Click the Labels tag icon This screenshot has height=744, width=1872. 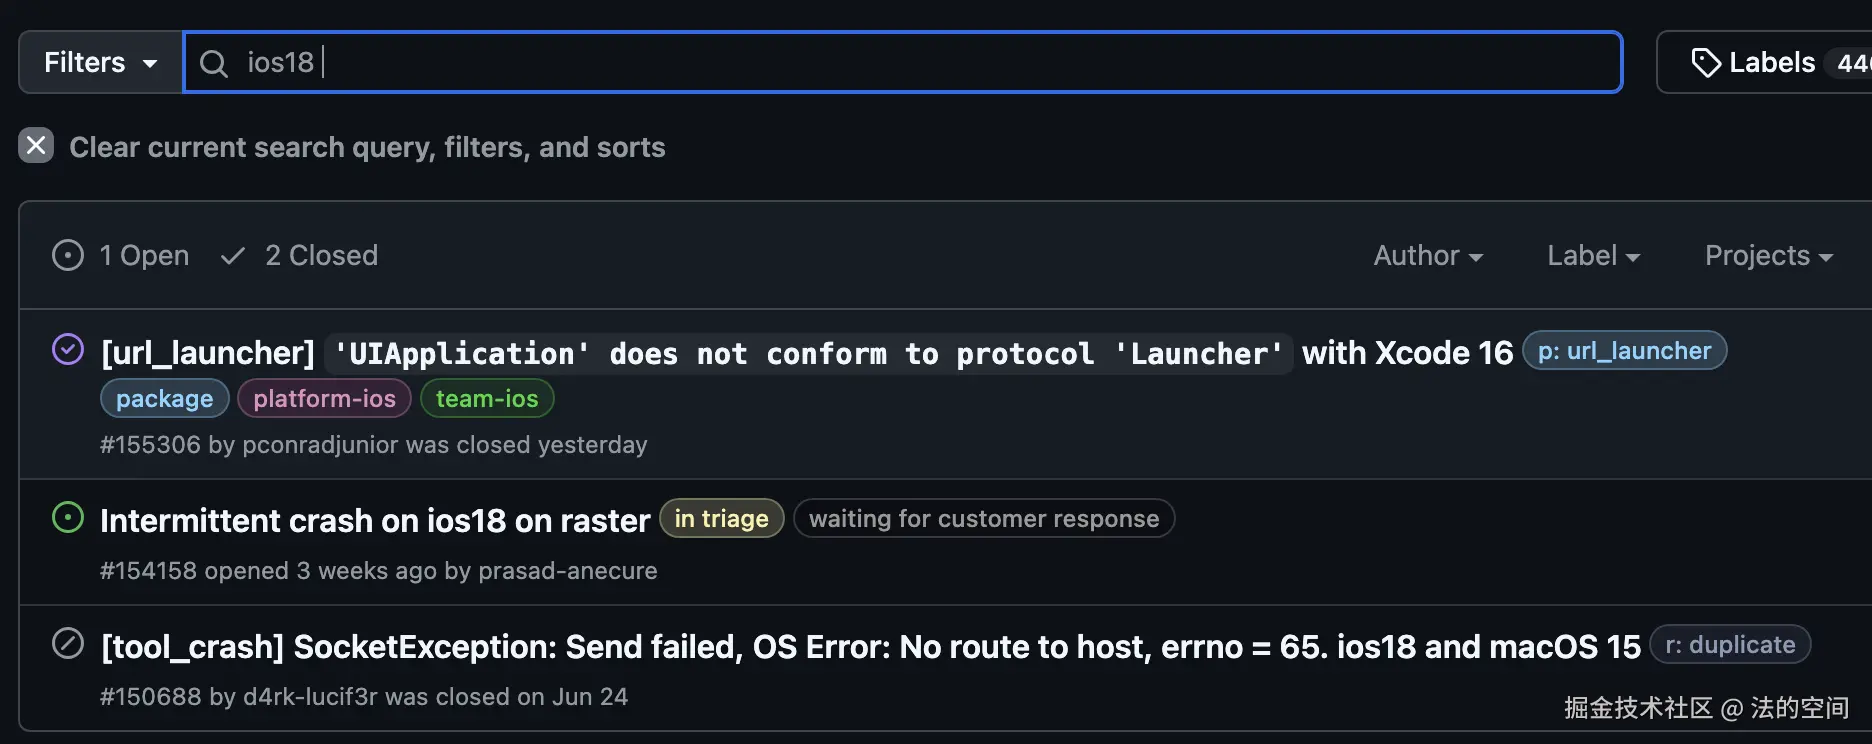1705,63
